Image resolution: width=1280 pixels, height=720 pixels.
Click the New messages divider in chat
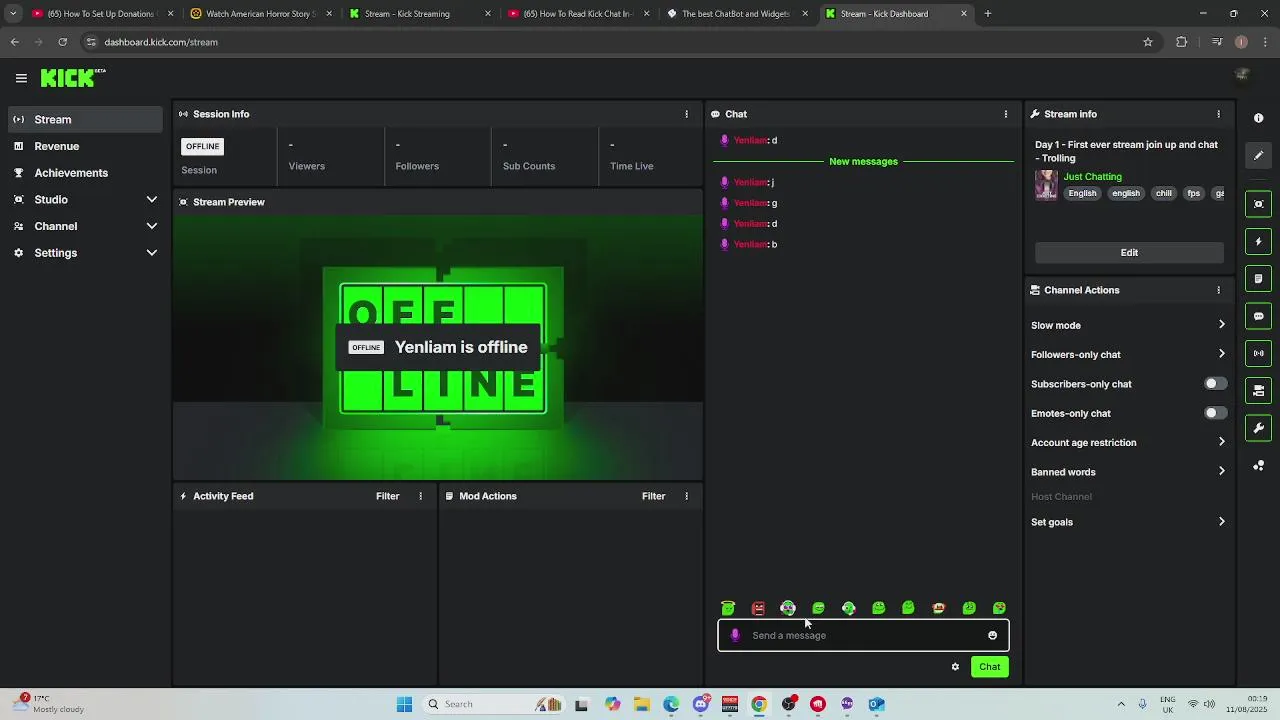(863, 161)
